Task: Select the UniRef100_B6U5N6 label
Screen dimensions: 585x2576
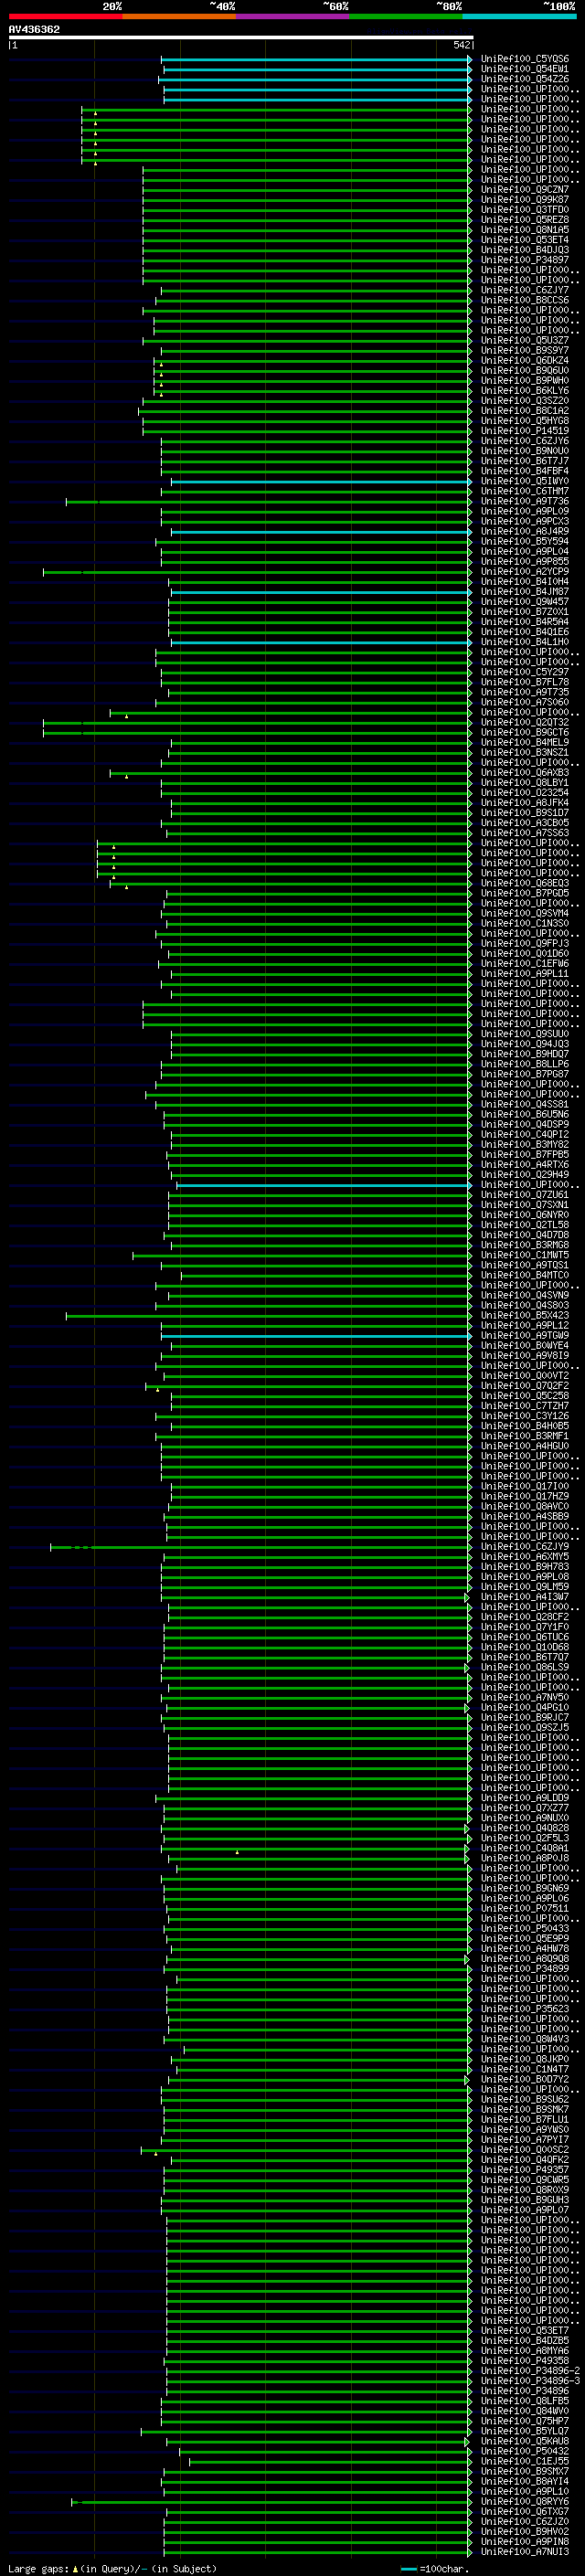Action: click(524, 1115)
